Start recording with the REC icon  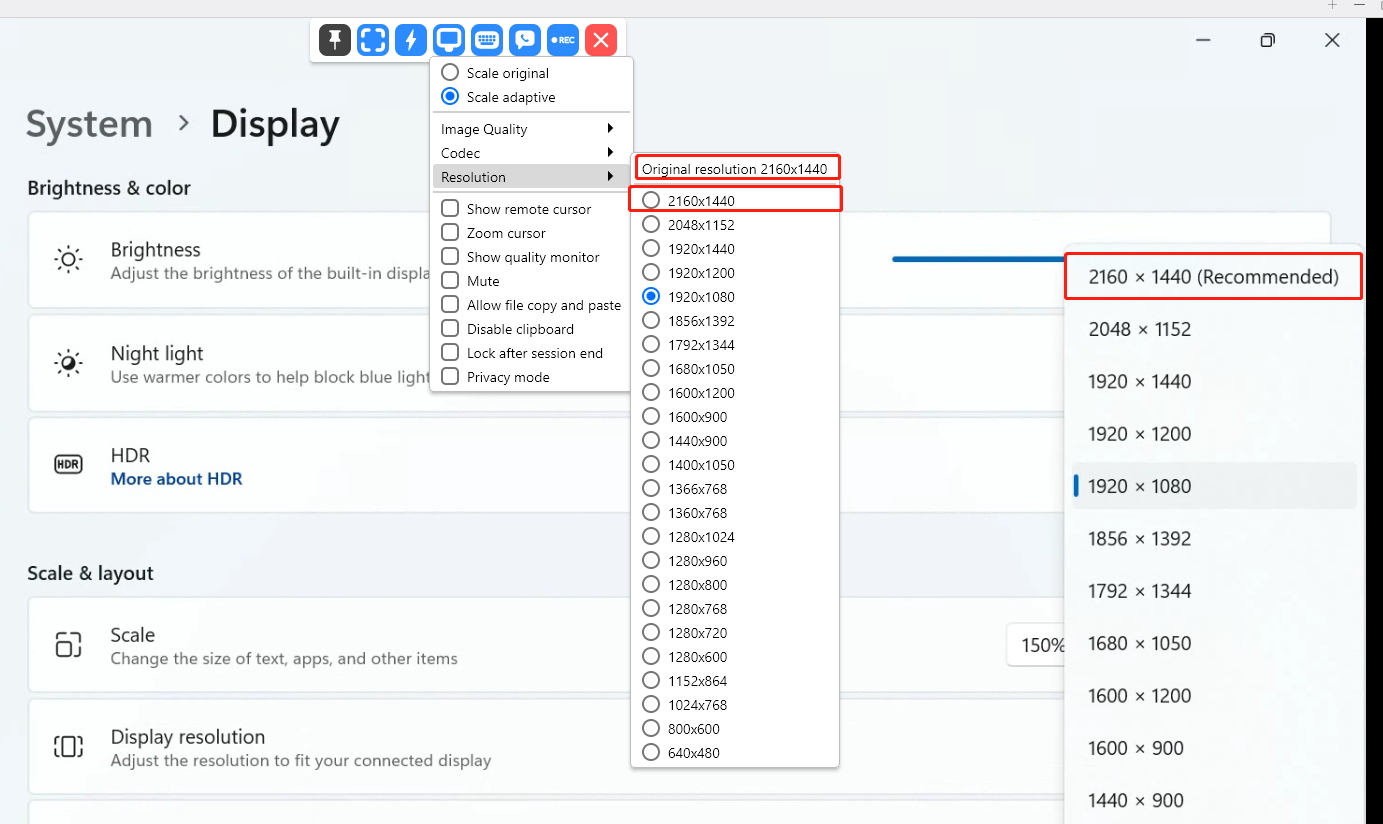click(562, 40)
